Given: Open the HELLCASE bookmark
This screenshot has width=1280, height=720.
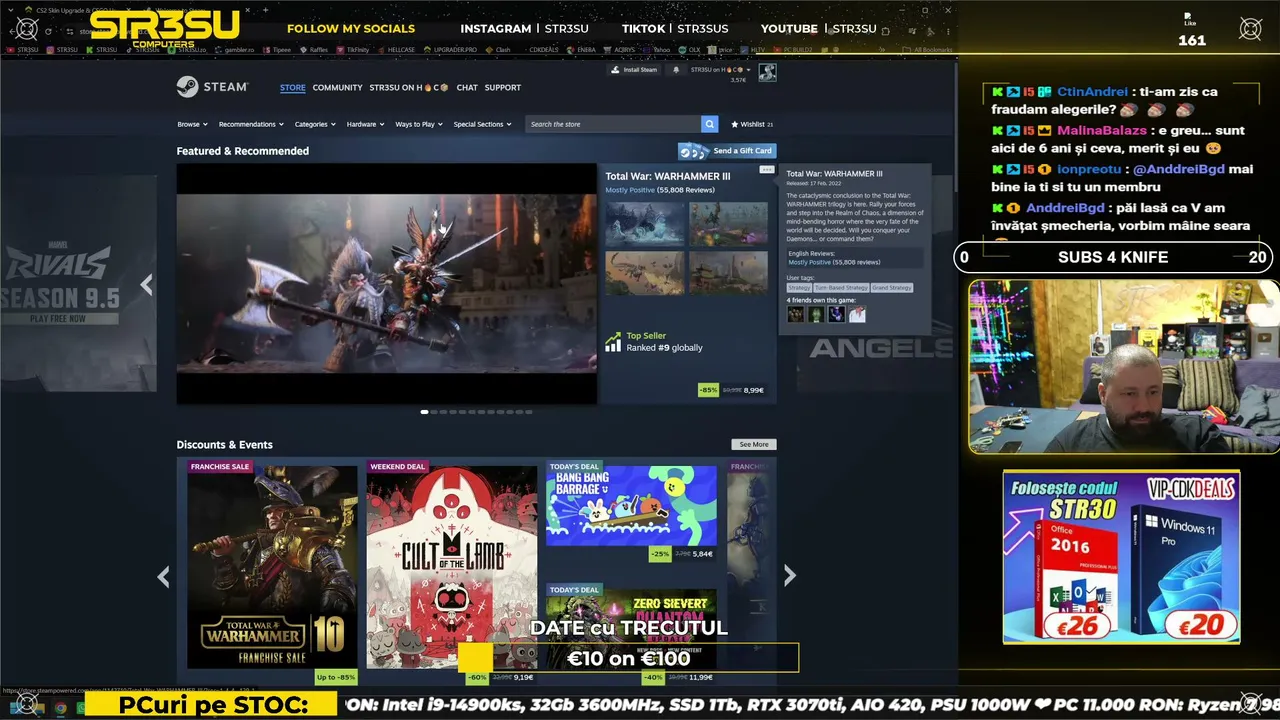Looking at the screenshot, I should [x=398, y=49].
